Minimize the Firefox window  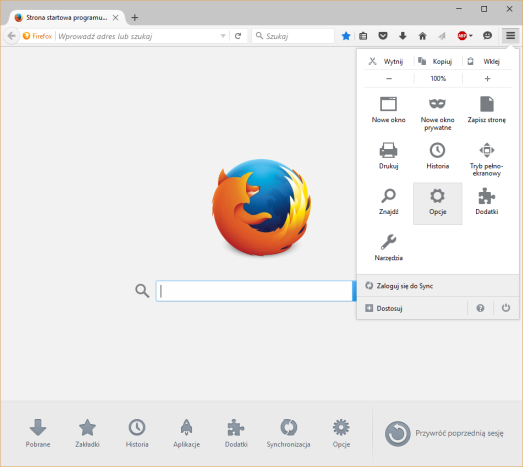459,9
